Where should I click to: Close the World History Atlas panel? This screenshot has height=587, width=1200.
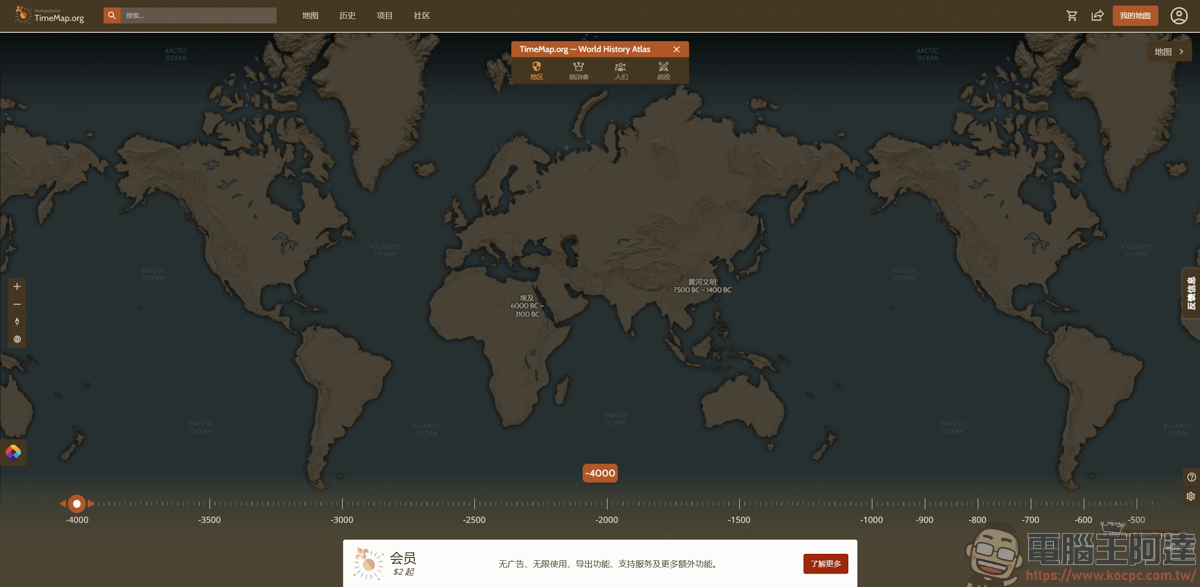click(676, 49)
